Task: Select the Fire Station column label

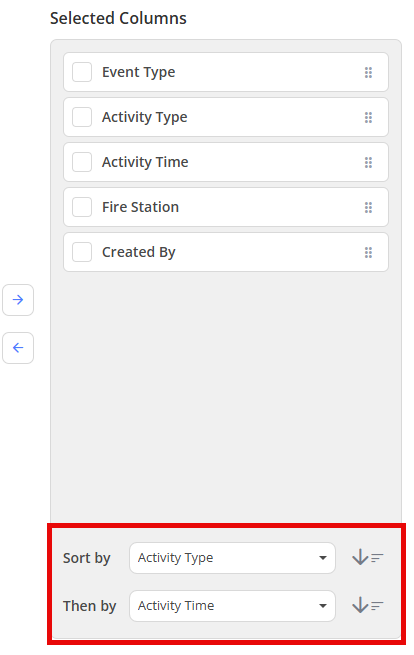Action: 140,207
